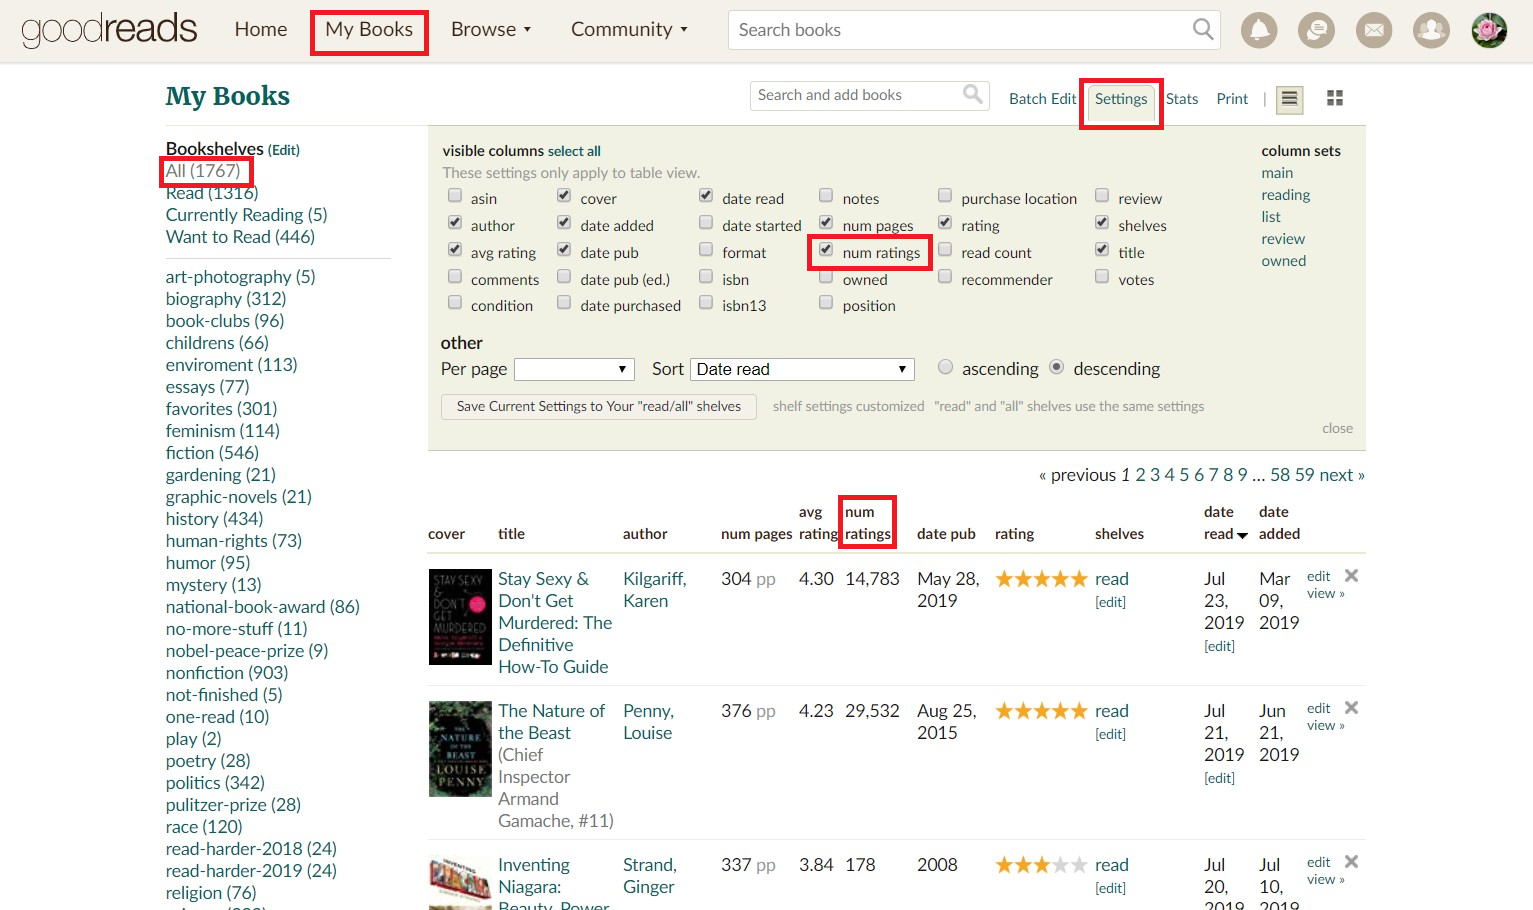Choose the owned column set
Image resolution: width=1533 pixels, height=910 pixels.
click(1284, 261)
